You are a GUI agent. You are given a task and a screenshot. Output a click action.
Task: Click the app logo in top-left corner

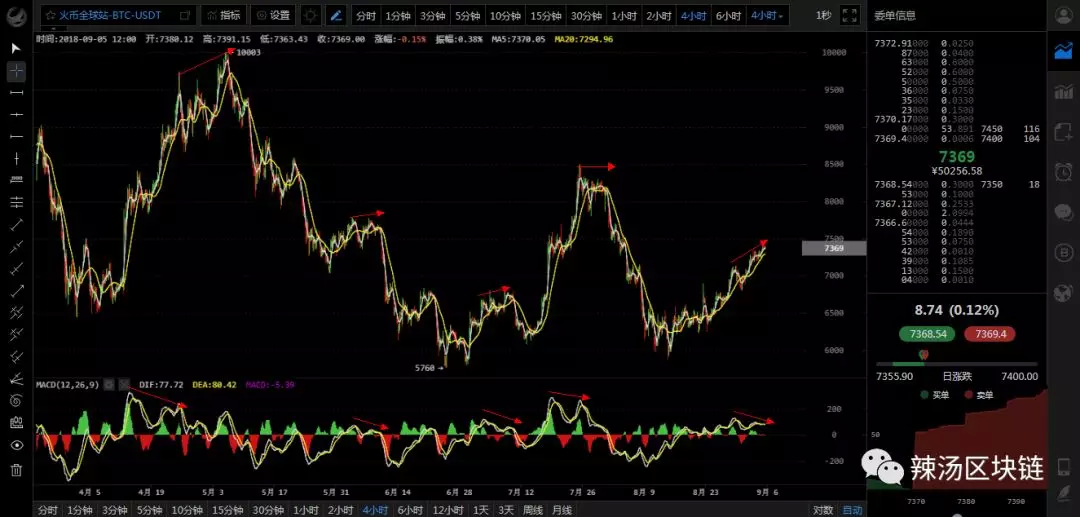17,15
